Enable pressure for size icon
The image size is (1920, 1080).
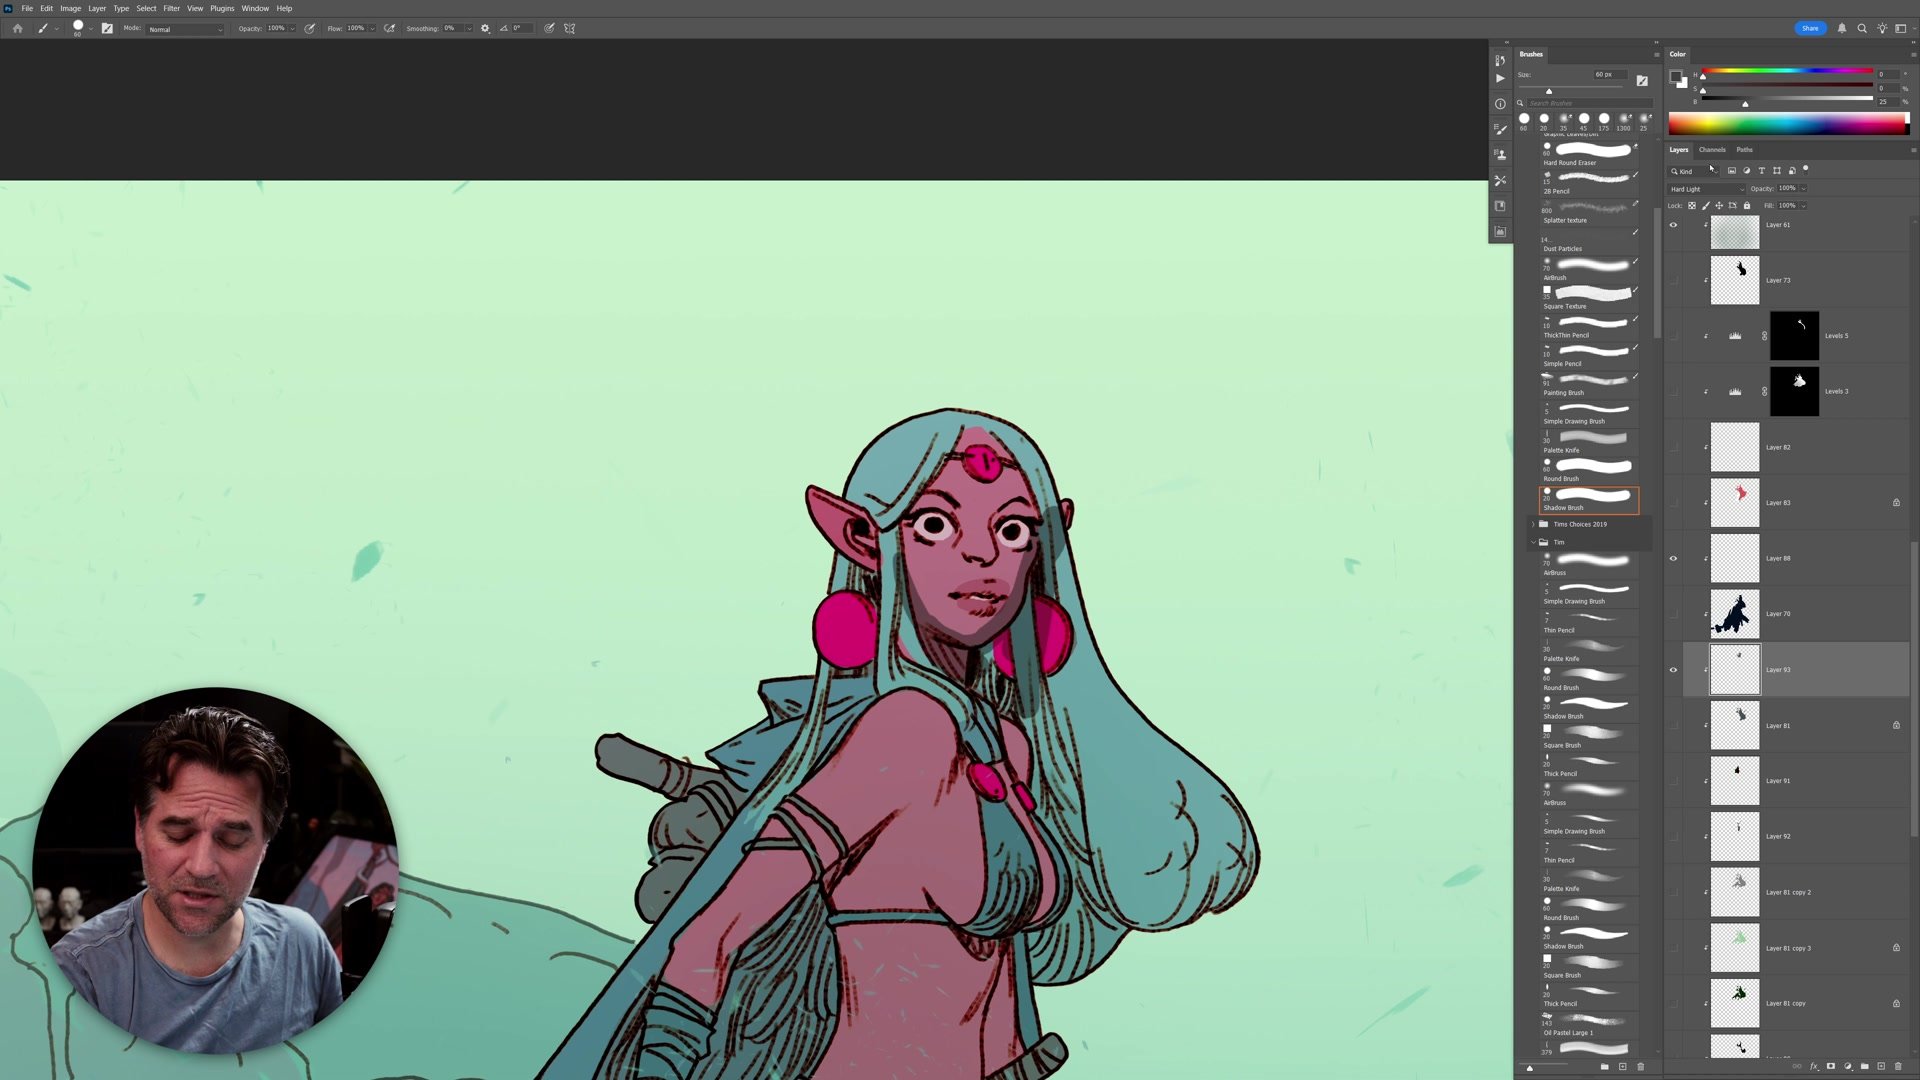[x=549, y=29]
